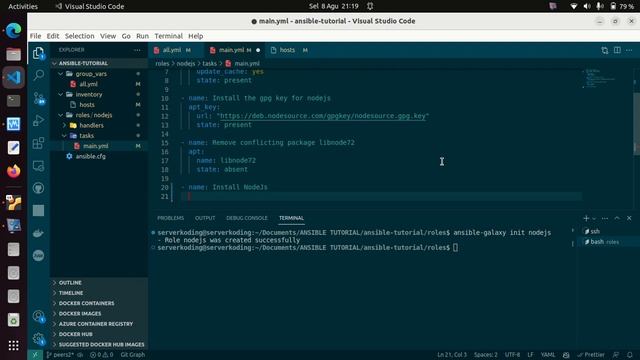640x360 pixels.
Task: Open the Remote Explorer view
Action: pos(38,166)
